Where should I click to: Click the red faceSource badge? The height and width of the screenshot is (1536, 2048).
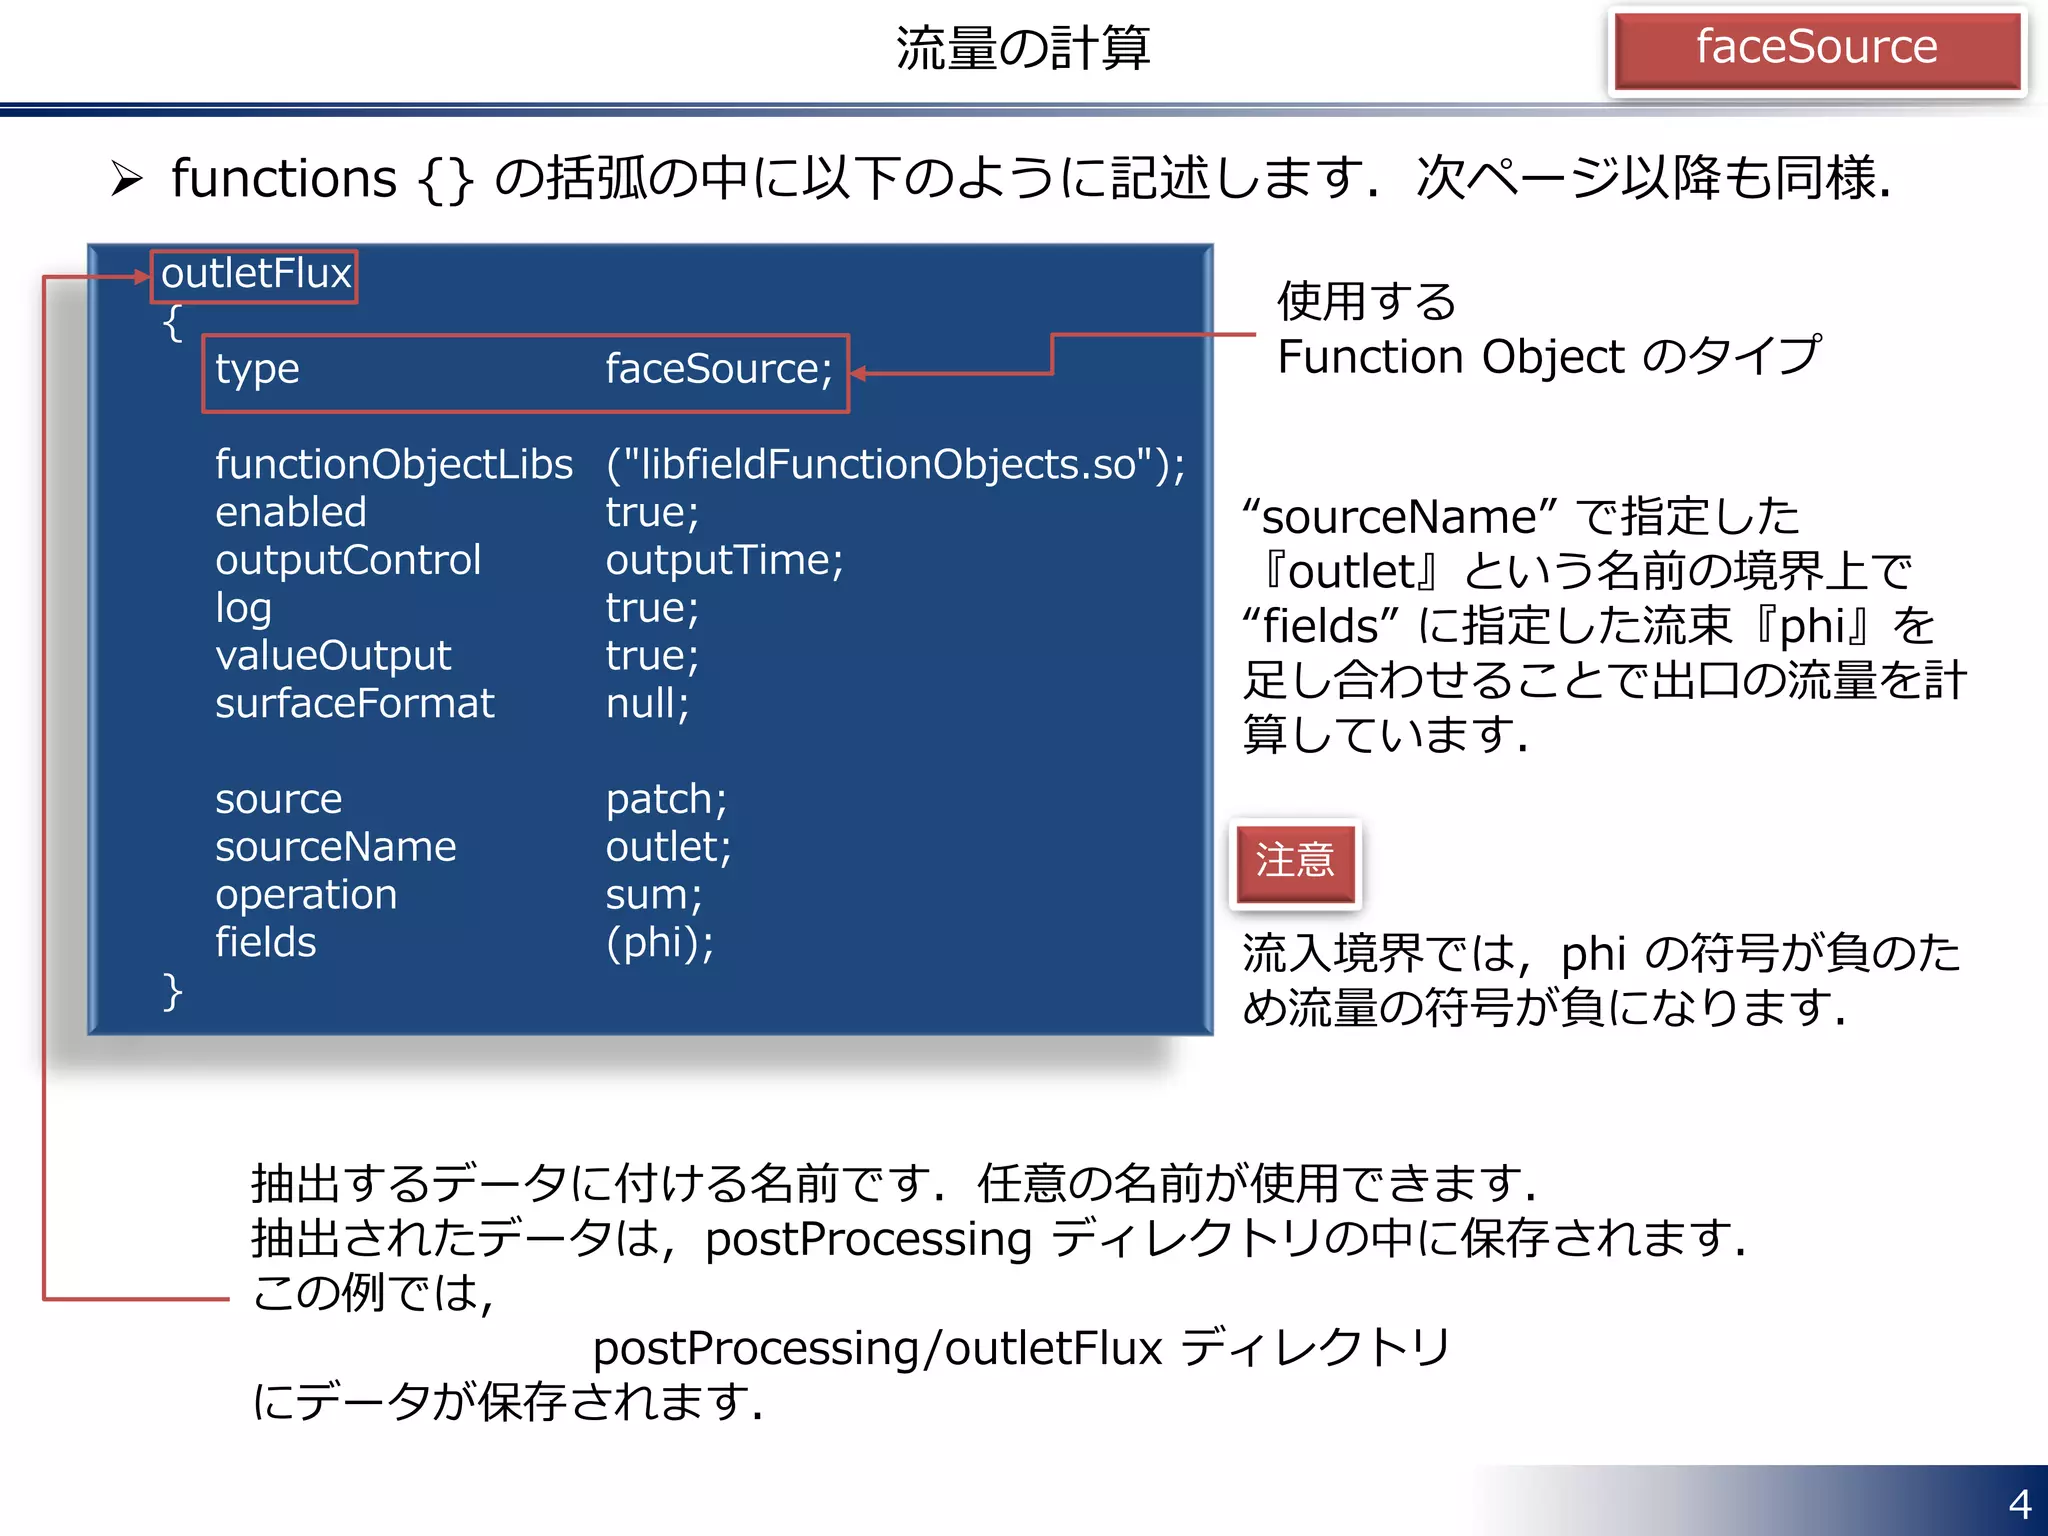(1816, 49)
